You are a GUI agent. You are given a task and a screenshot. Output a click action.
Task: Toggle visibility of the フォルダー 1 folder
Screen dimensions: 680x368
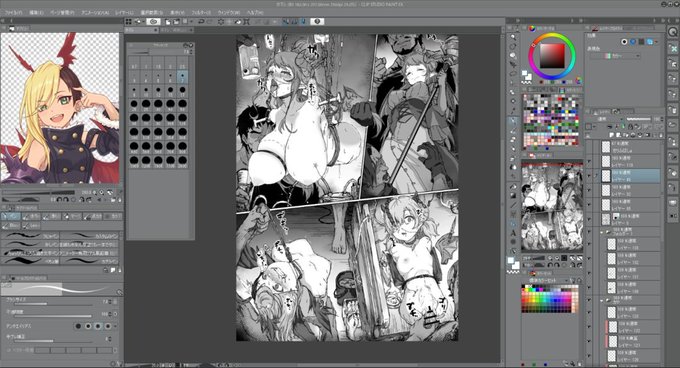click(x=589, y=232)
